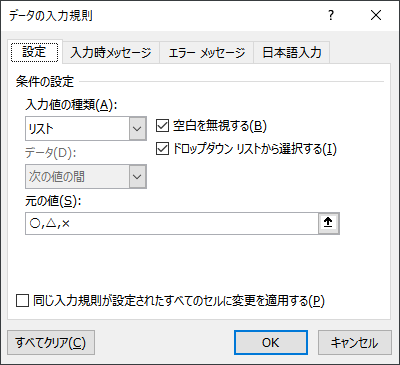The image size is (400, 365).
Task: Uncheck ドロップダウン リストから選択する option
Action: point(162,149)
